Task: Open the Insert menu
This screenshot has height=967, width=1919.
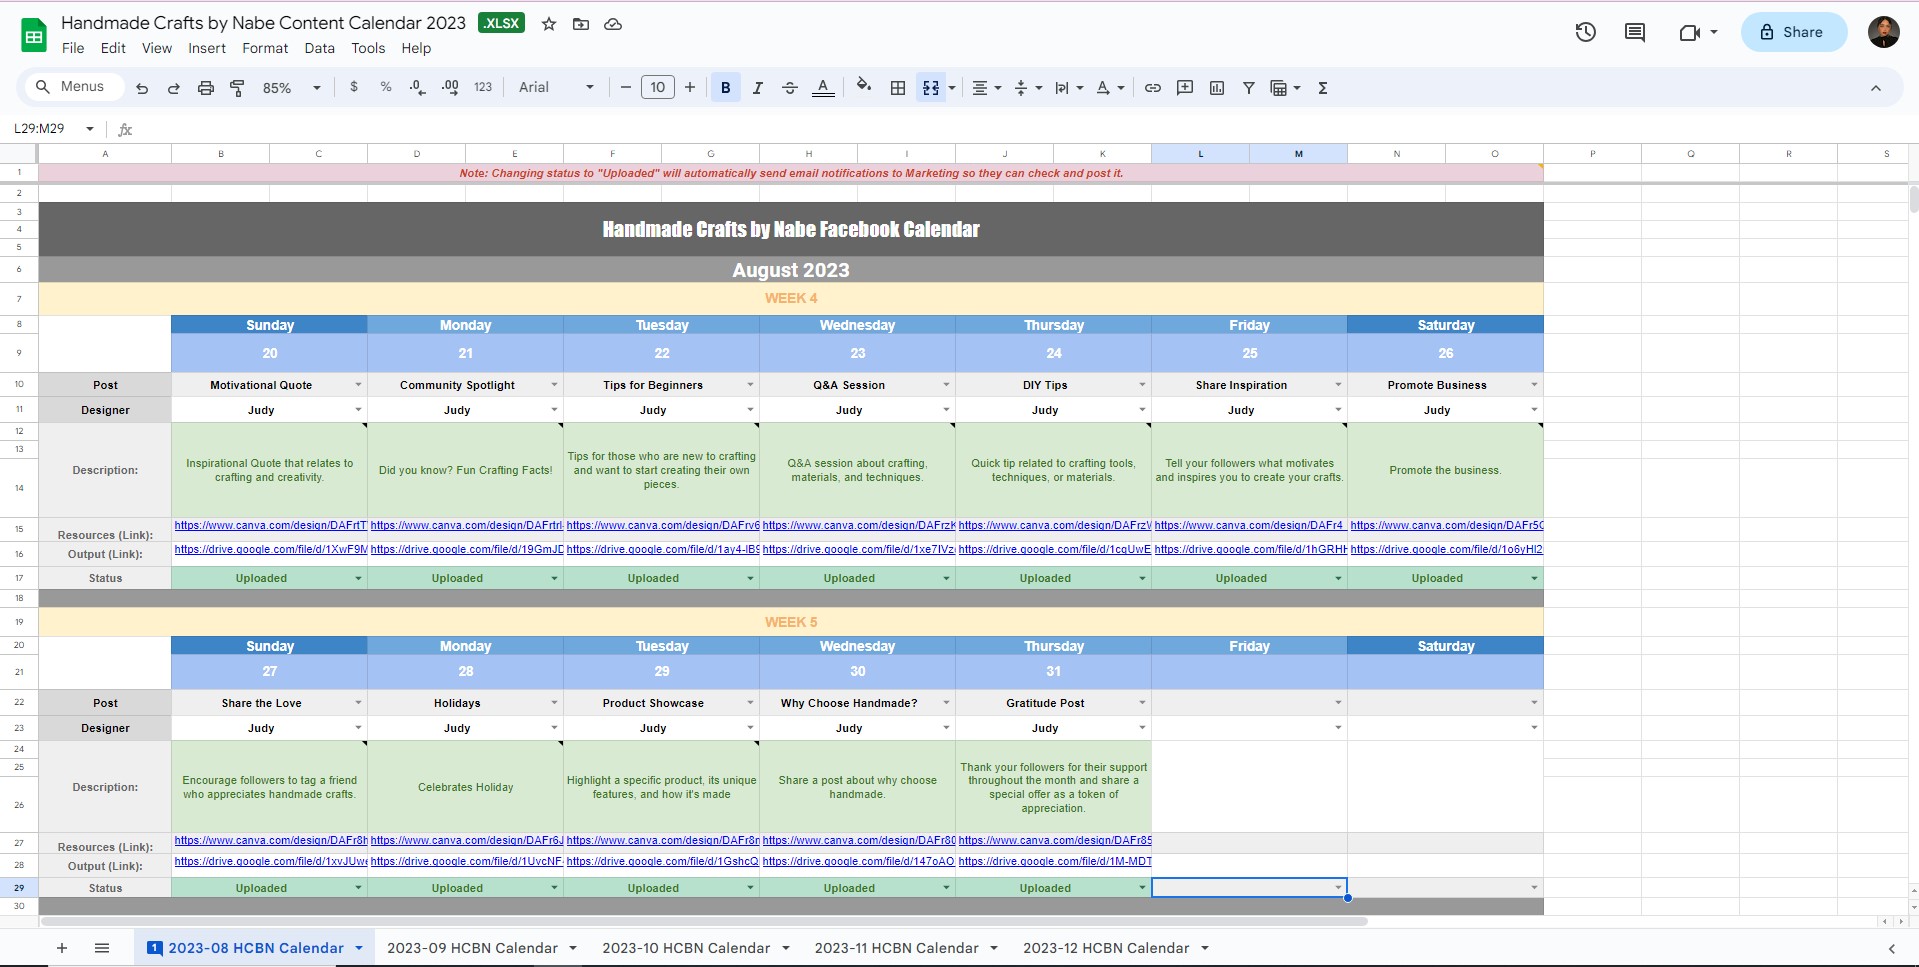Action: coord(207,48)
